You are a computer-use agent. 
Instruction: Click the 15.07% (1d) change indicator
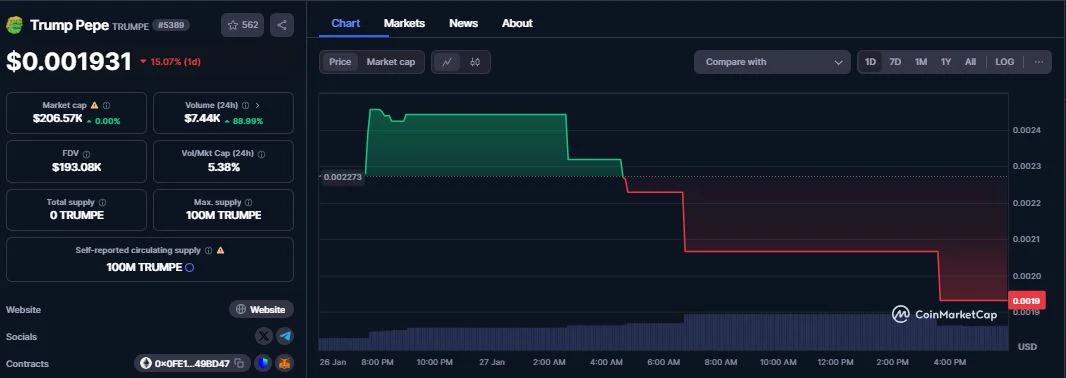[170, 62]
